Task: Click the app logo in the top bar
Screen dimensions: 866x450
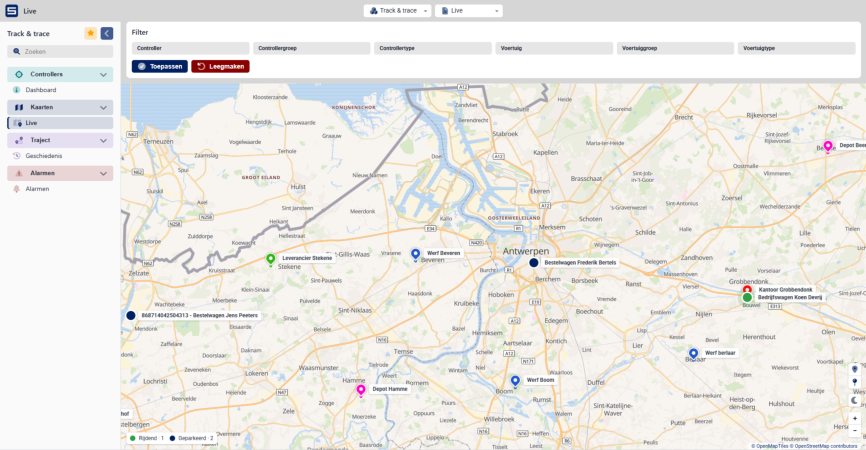Action: pos(12,10)
